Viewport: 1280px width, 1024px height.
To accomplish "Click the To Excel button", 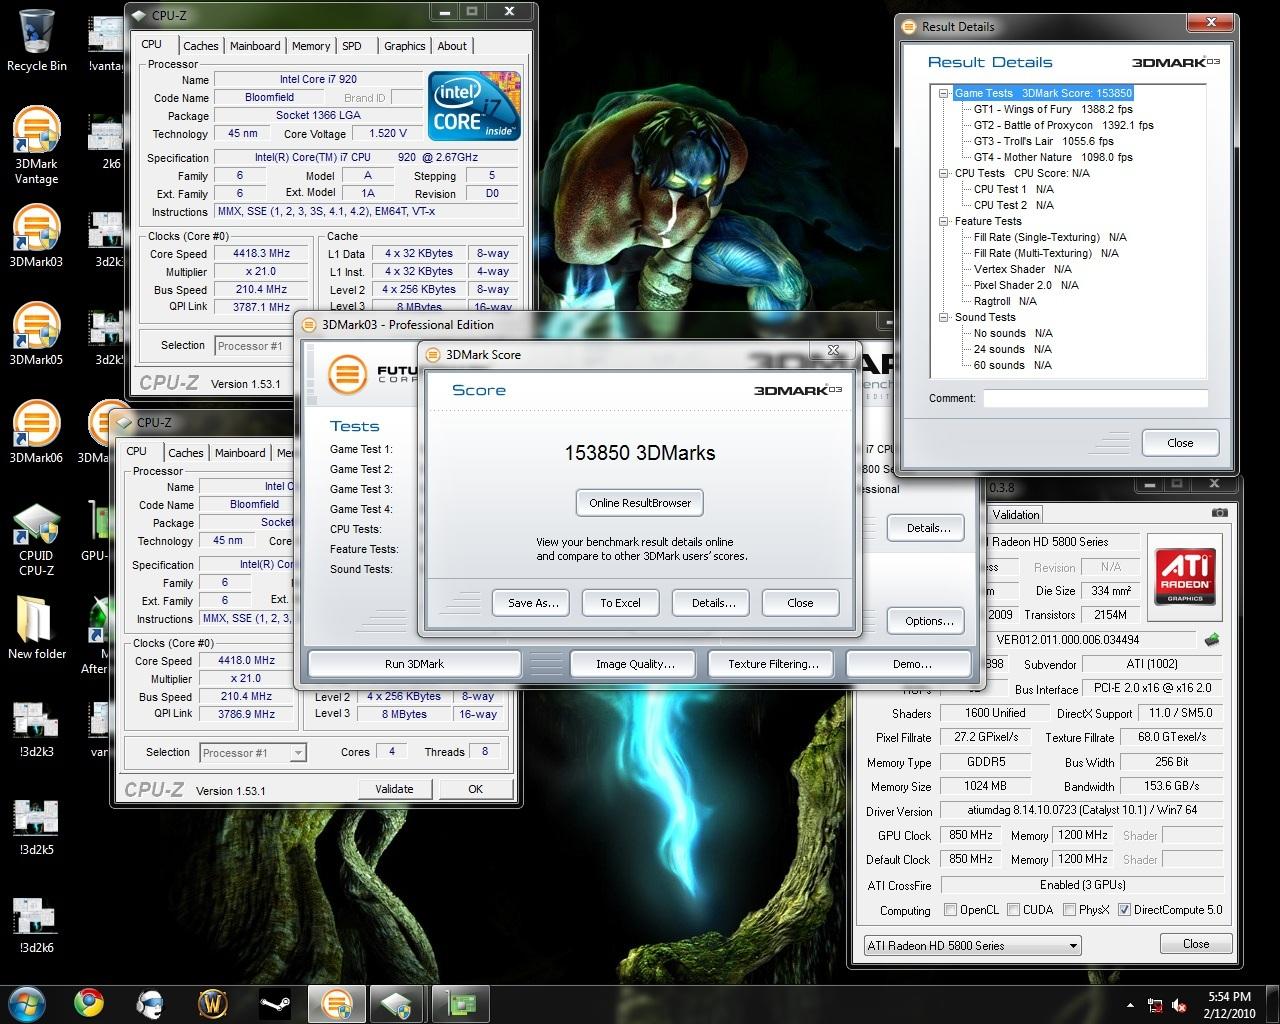I will pyautogui.click(x=620, y=603).
